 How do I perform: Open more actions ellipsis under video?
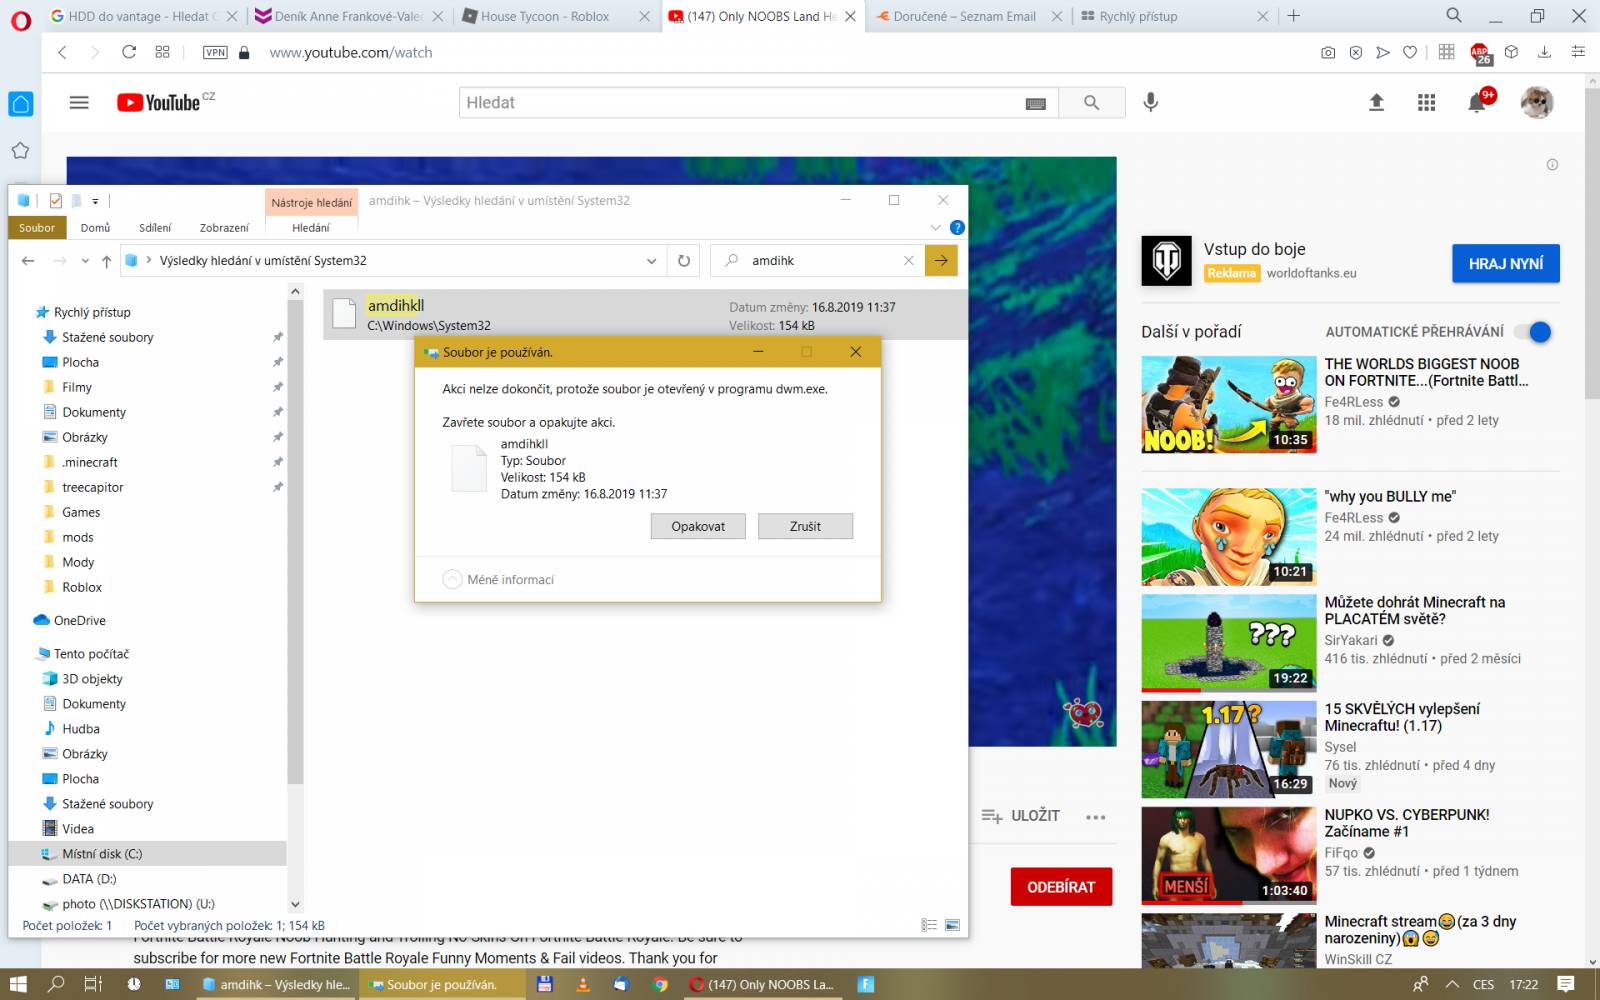[1096, 817]
